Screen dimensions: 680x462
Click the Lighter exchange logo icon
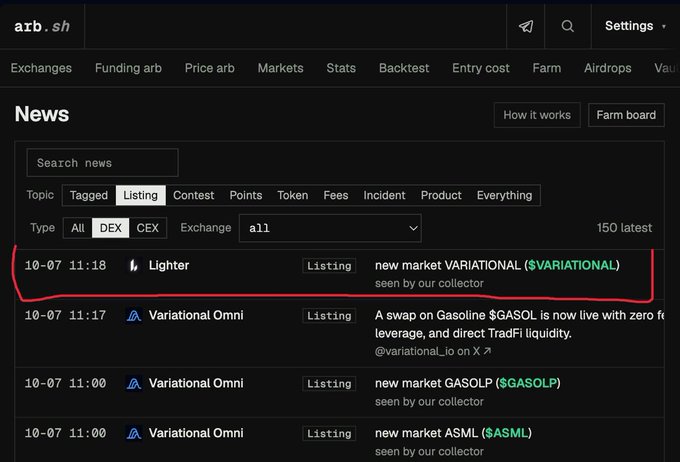tap(134, 265)
